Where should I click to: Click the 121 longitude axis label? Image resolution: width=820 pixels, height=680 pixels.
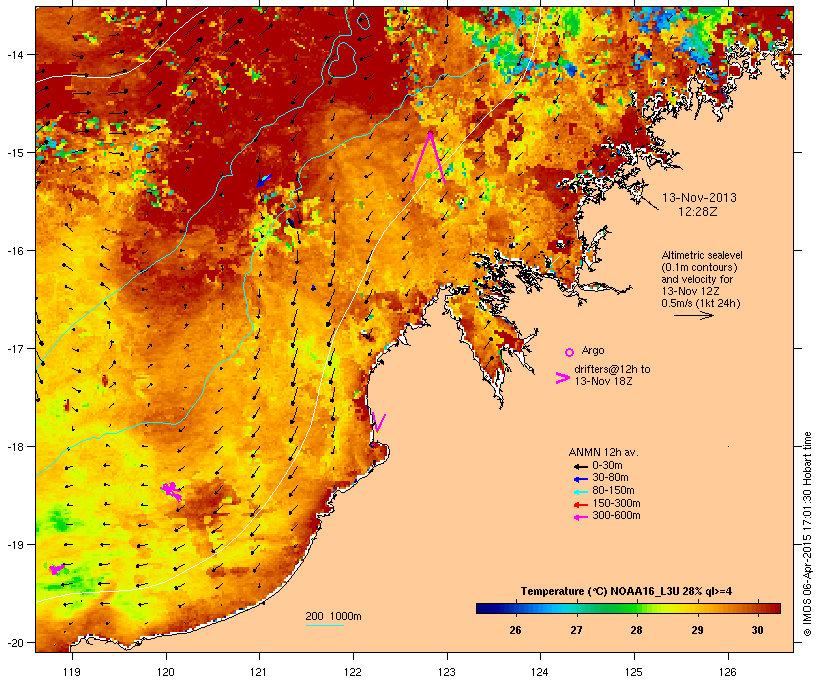[x=259, y=672]
